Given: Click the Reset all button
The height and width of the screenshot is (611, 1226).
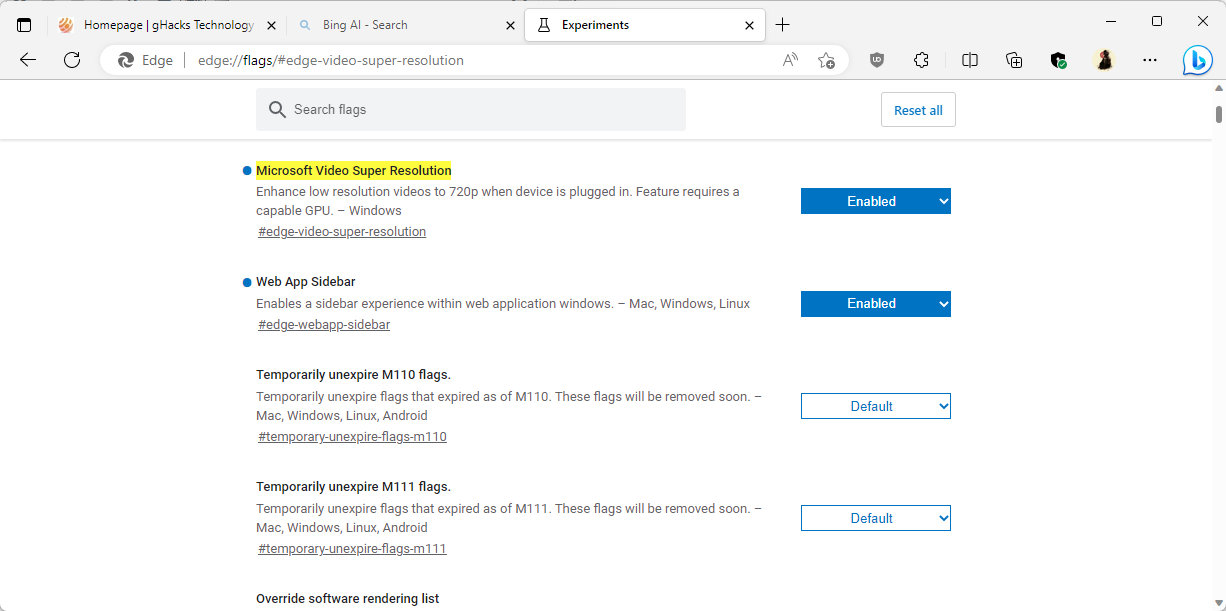Looking at the screenshot, I should tap(917, 109).
